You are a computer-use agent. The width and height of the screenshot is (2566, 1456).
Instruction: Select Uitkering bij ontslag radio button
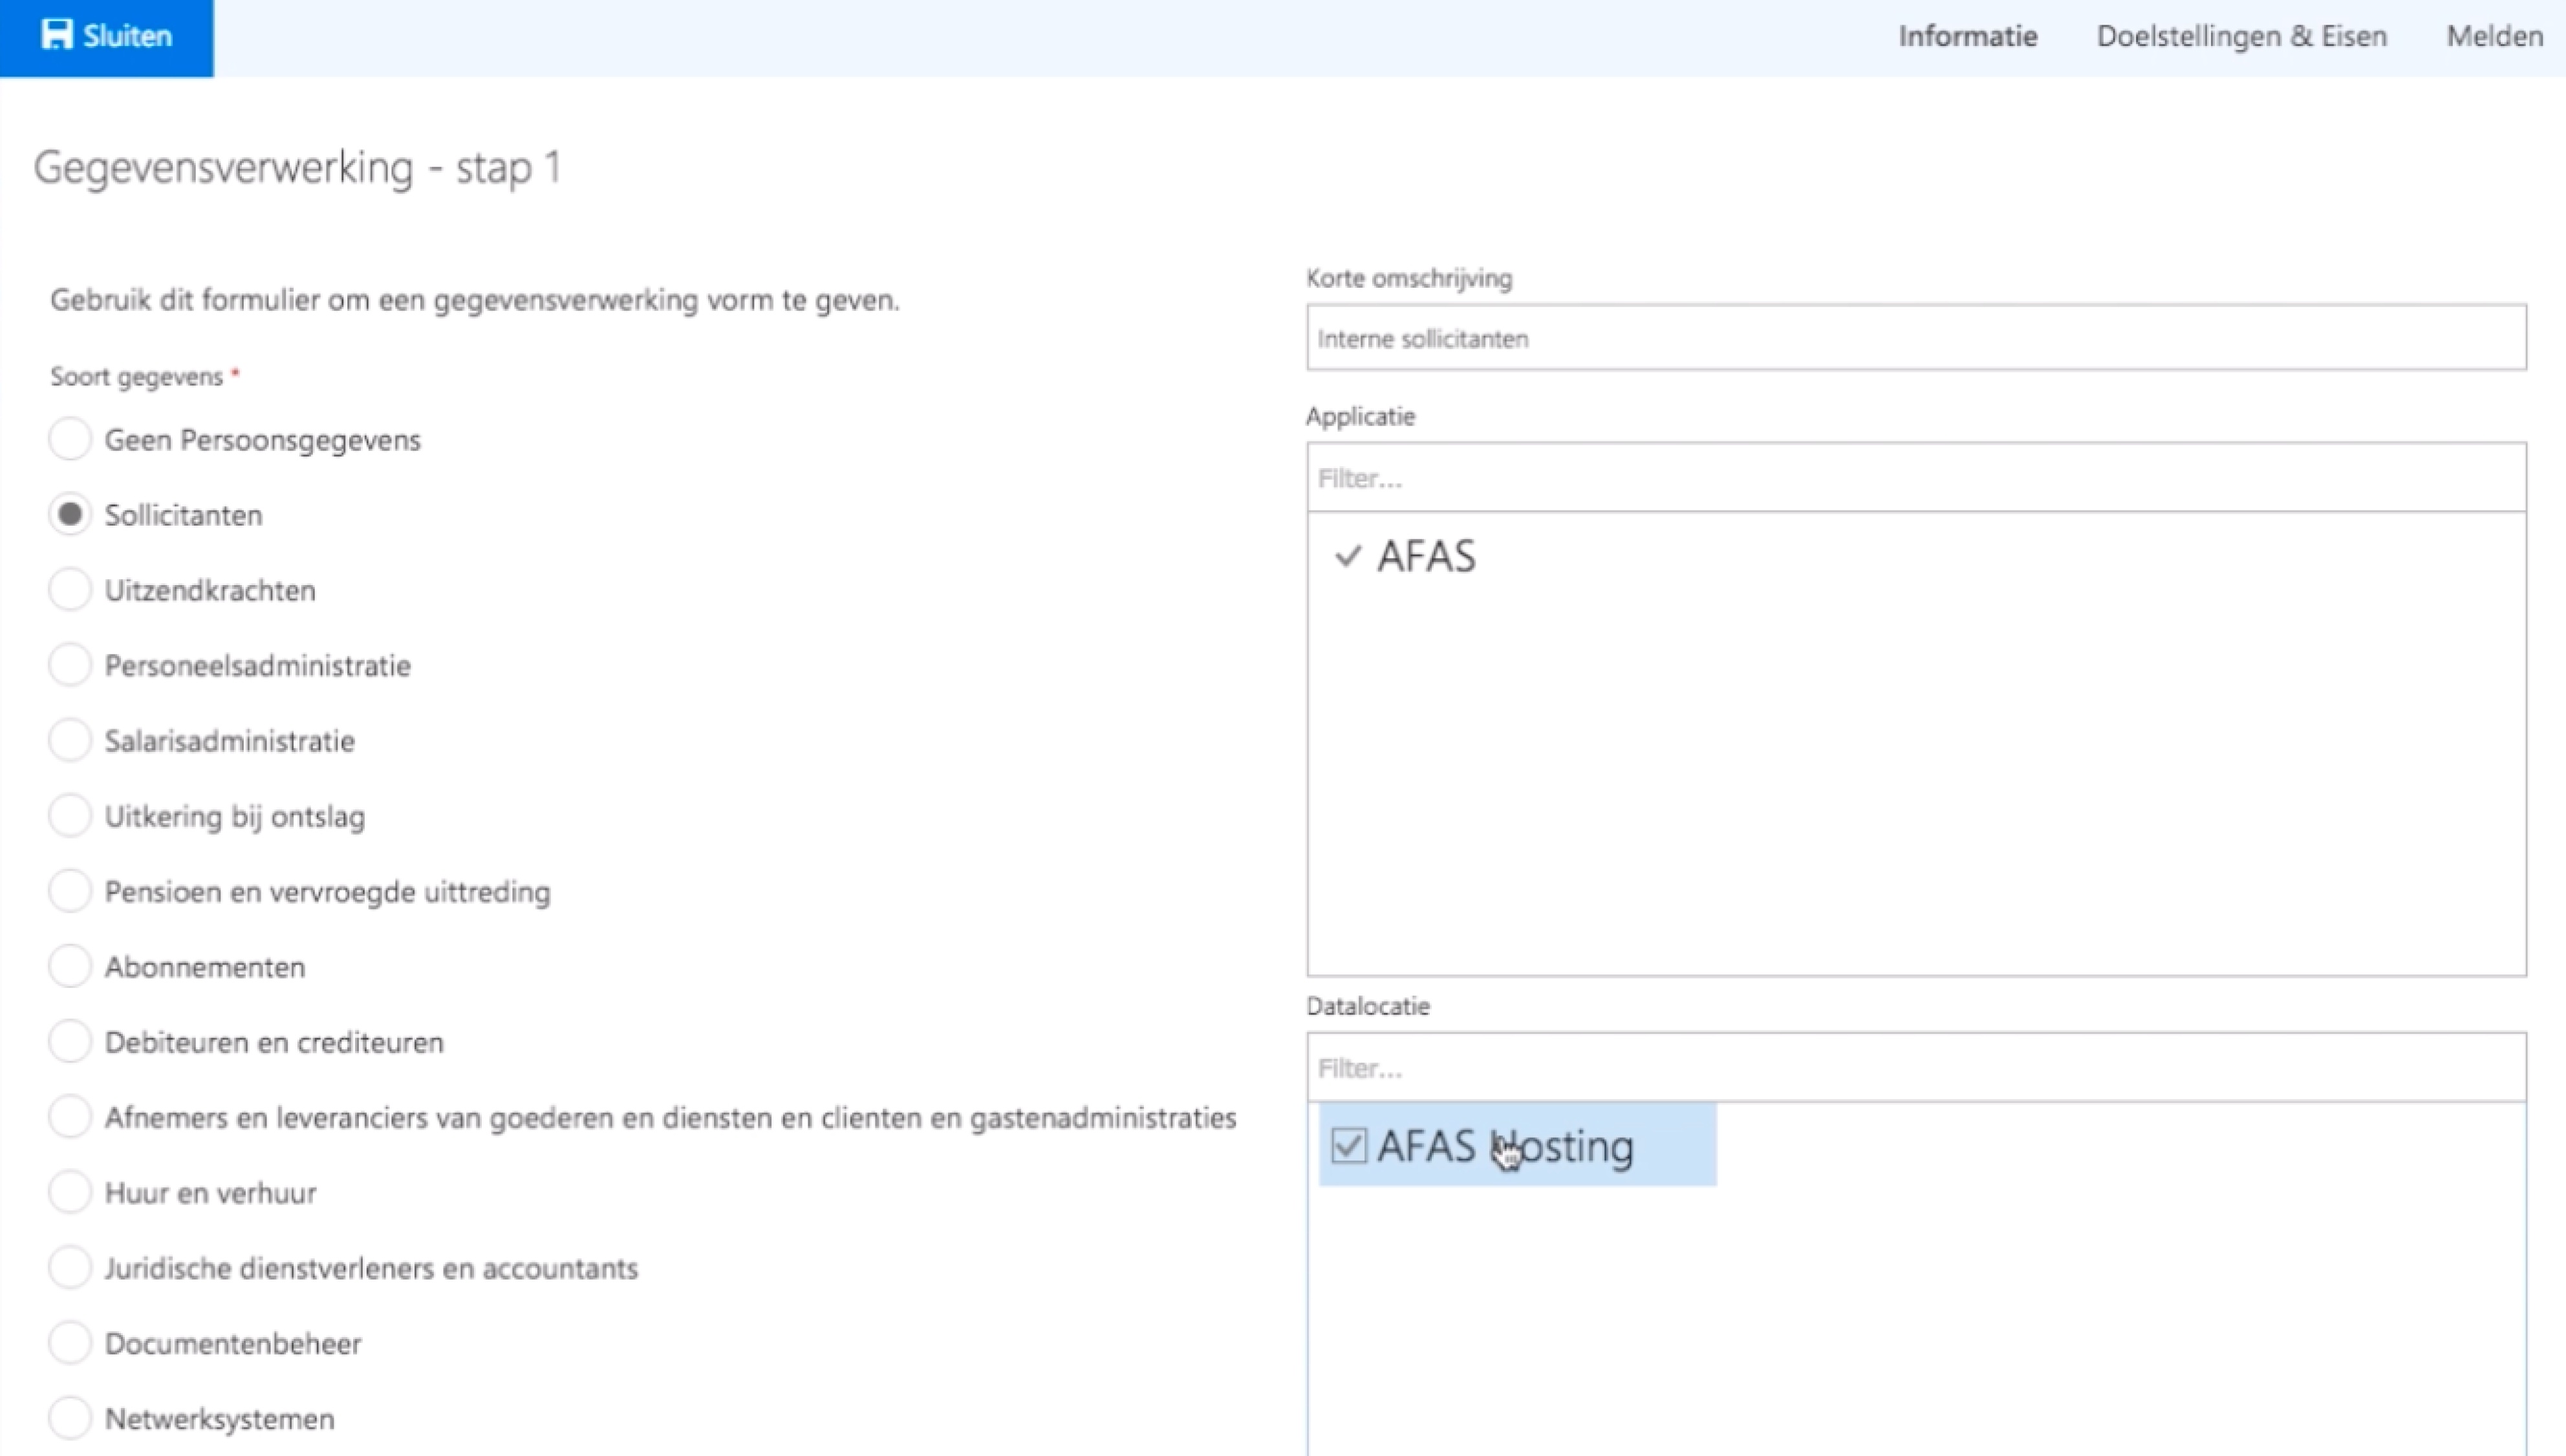tap(70, 816)
